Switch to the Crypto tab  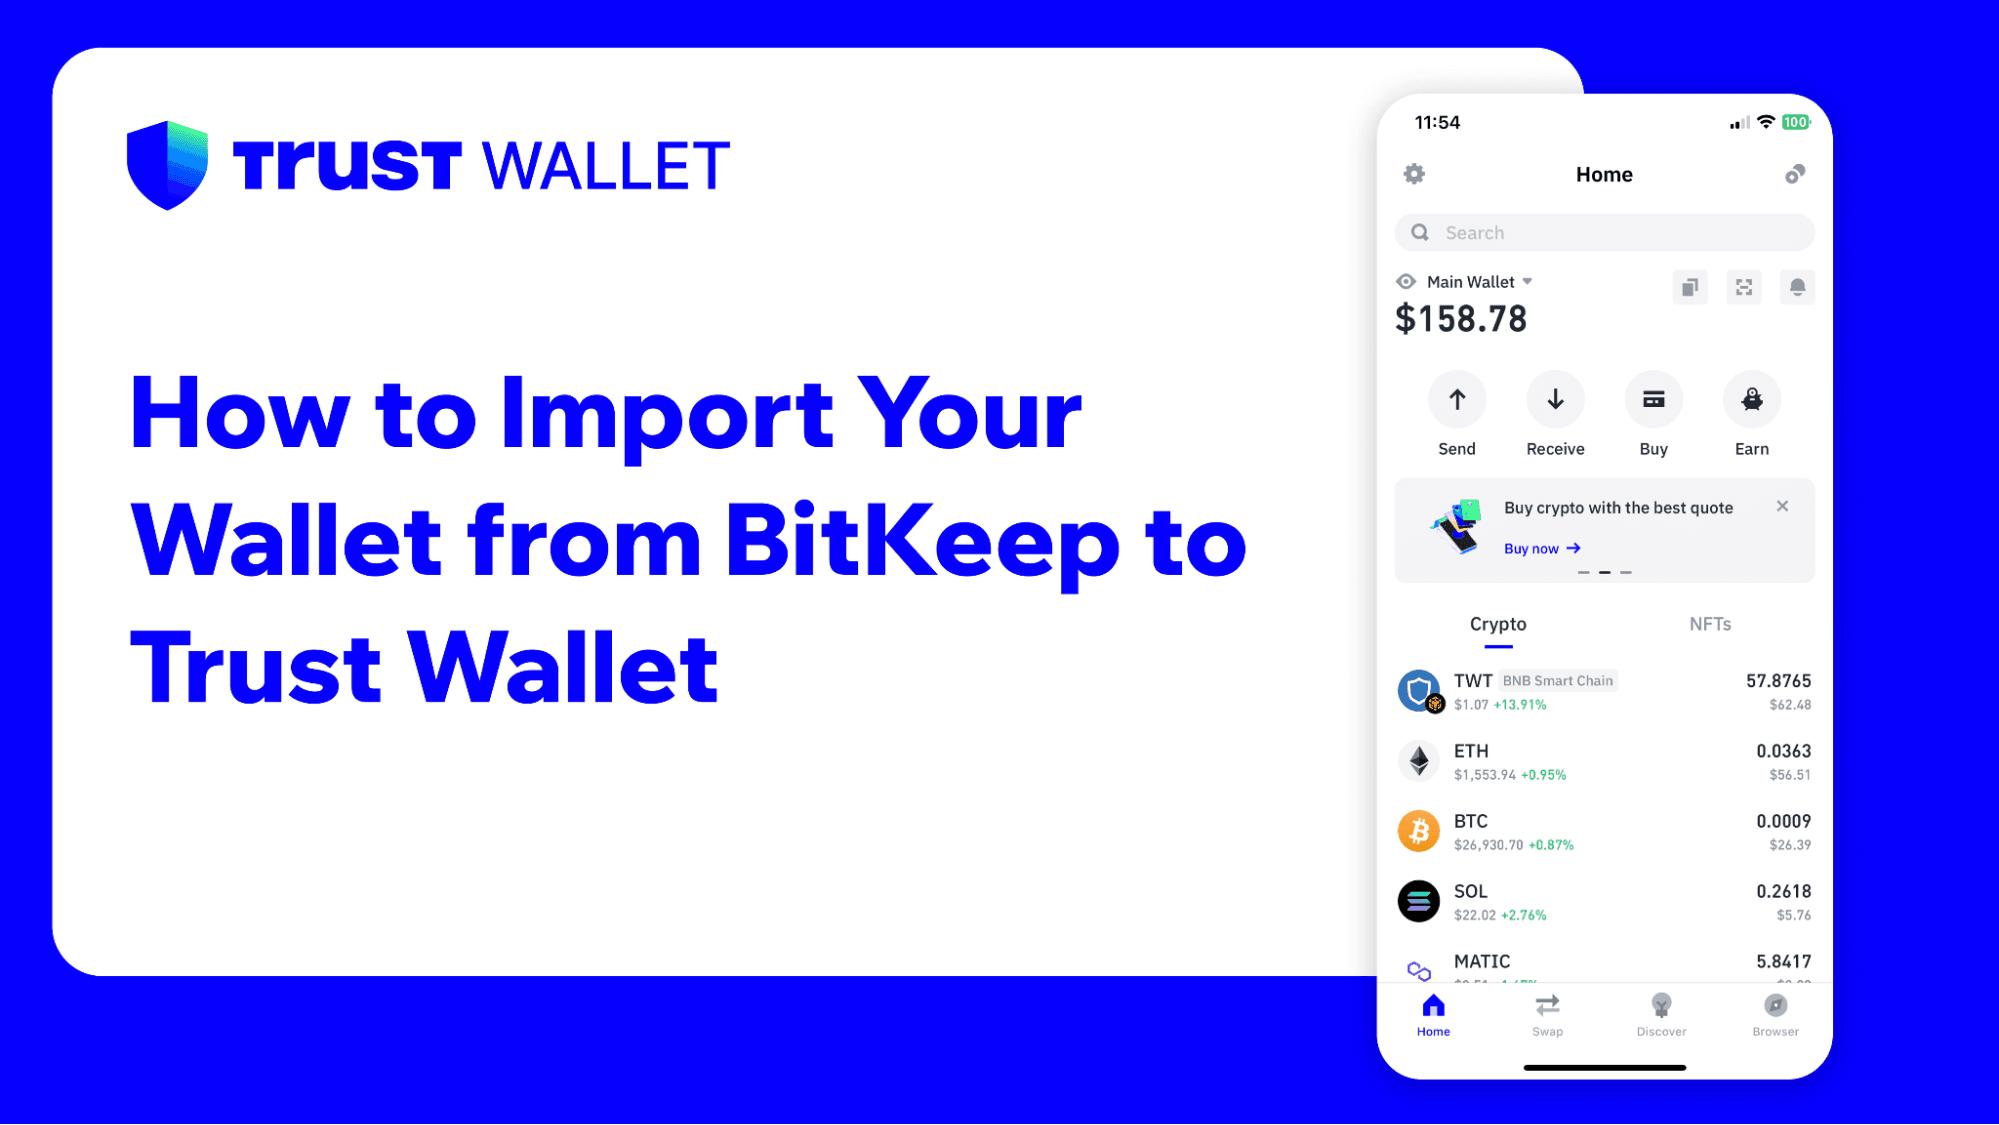(1498, 624)
